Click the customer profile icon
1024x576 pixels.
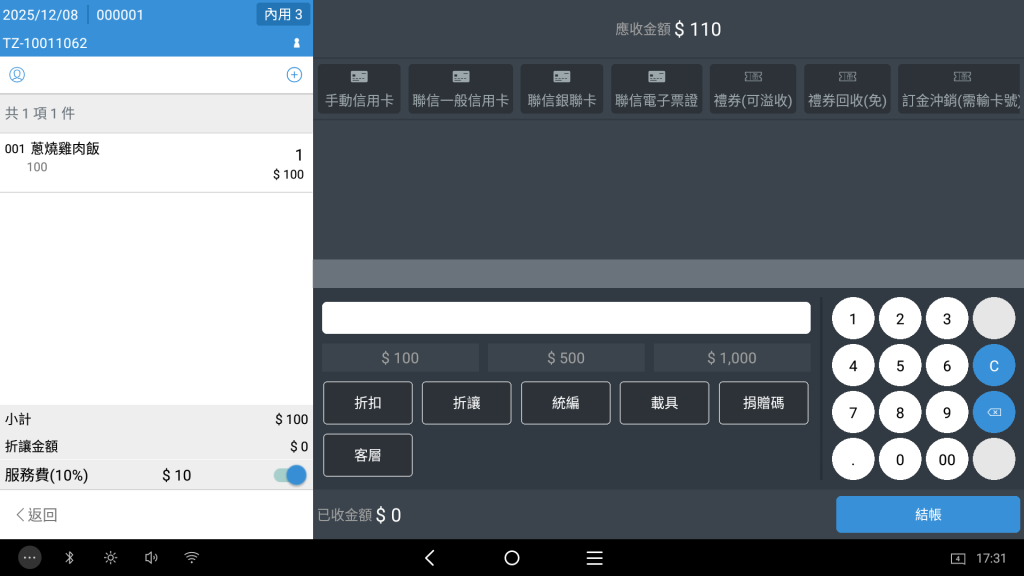17,75
